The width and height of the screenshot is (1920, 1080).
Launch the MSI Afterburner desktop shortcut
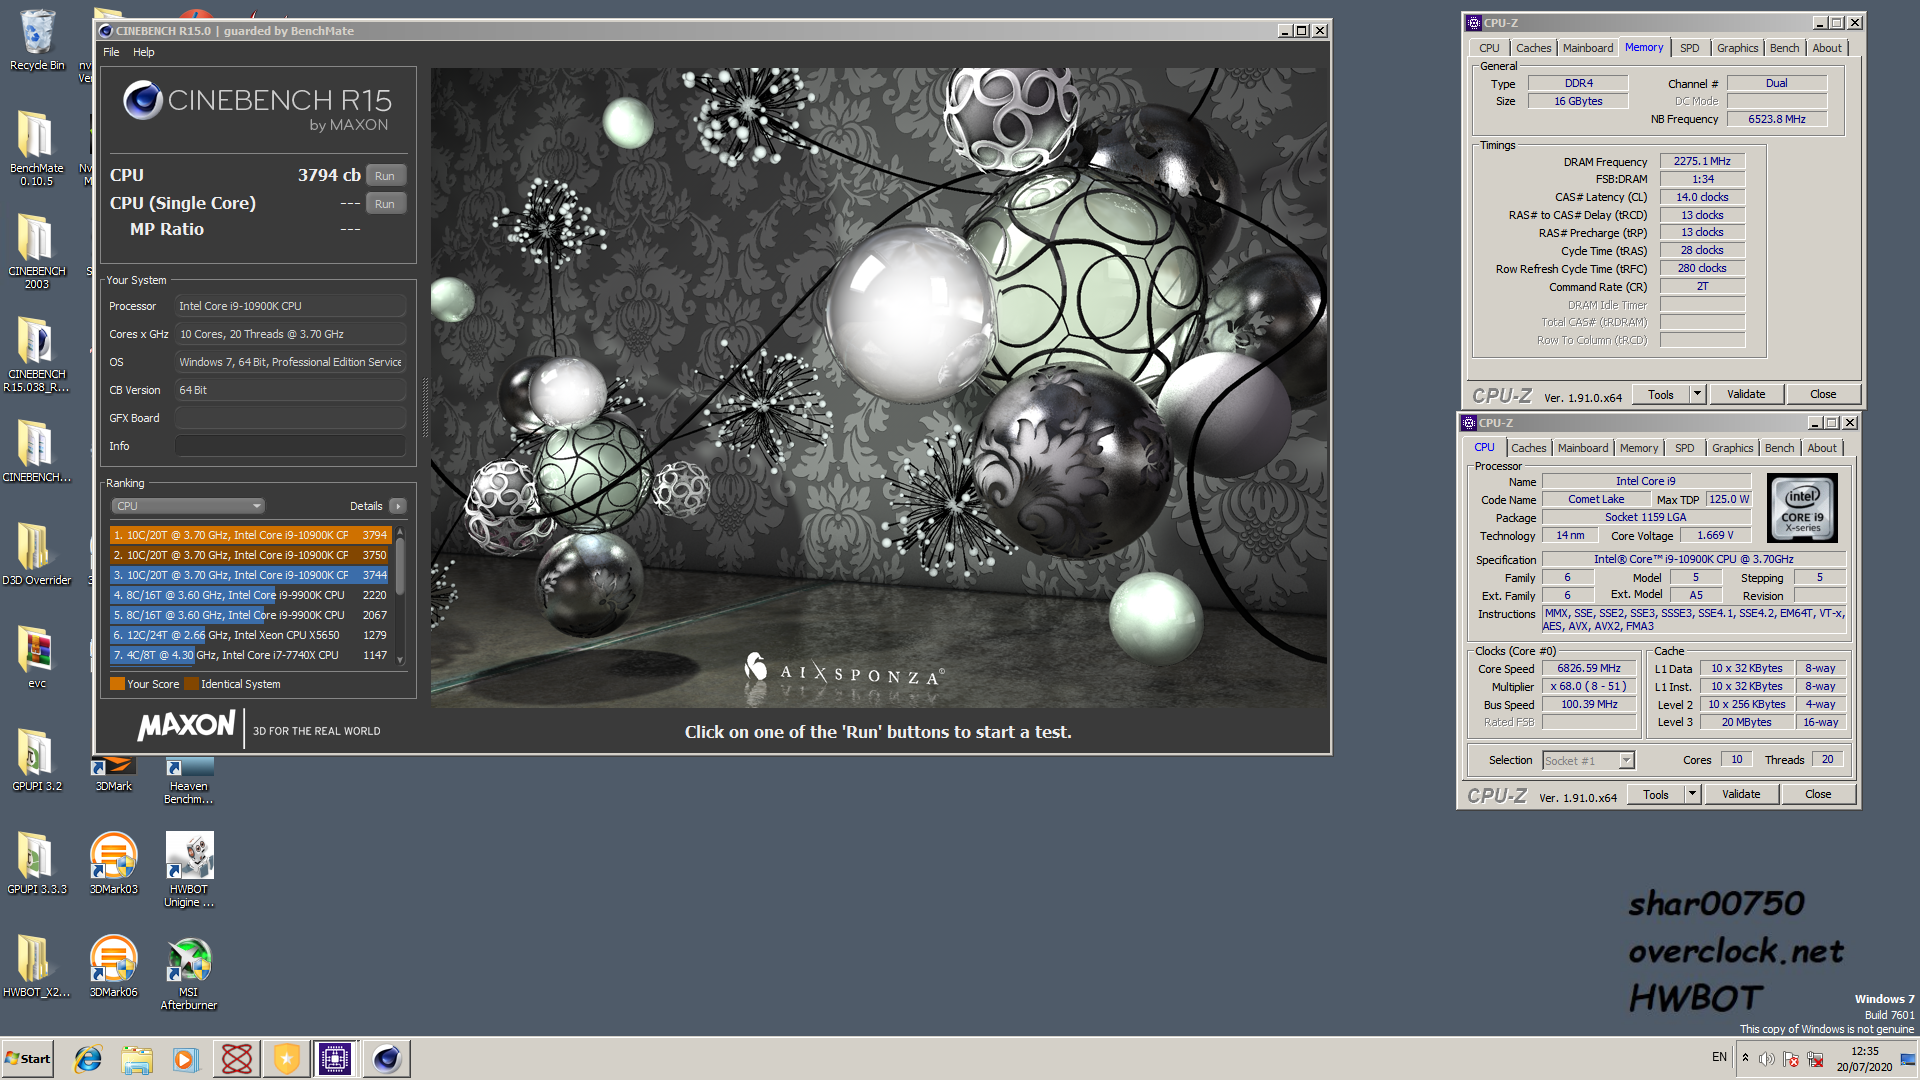point(189,972)
